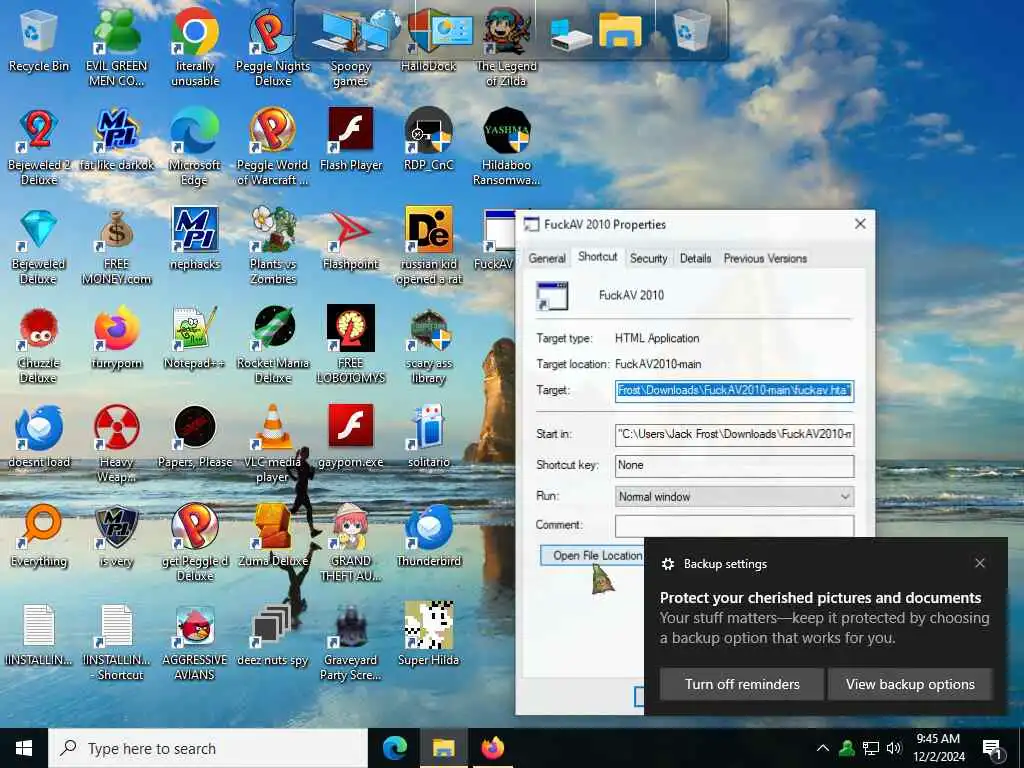Open the Thunderbird desktop shortcut

[428, 536]
